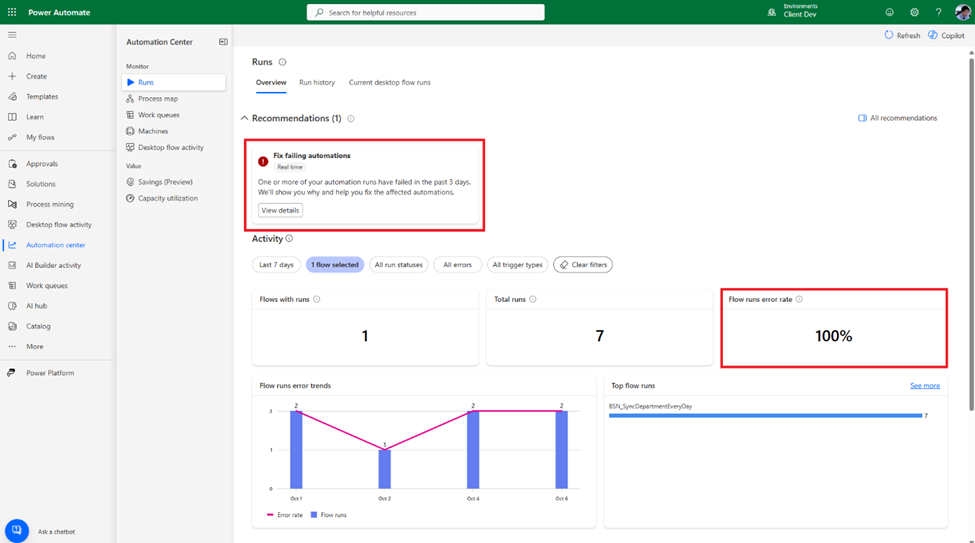Click the All recommendations link

tap(897, 118)
